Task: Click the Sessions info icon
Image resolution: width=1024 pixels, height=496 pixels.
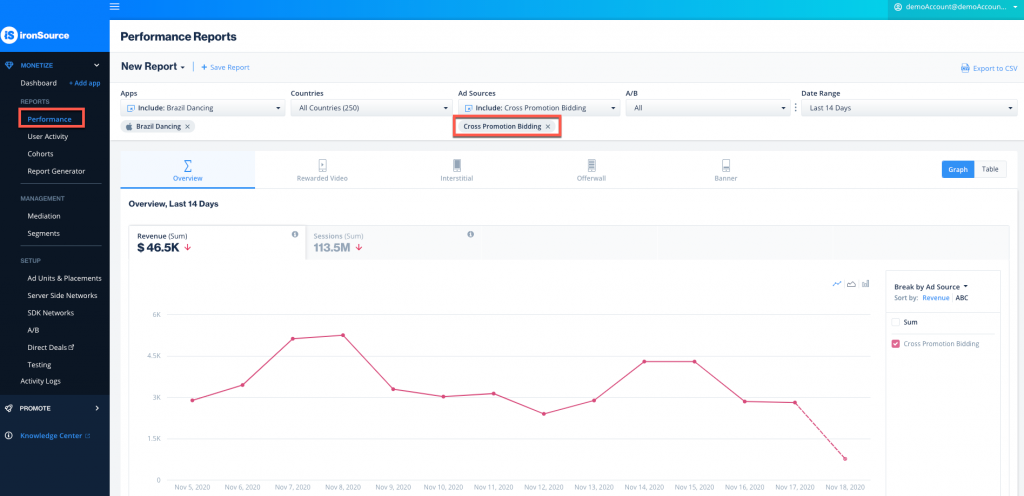Action: pyautogui.click(x=470, y=234)
